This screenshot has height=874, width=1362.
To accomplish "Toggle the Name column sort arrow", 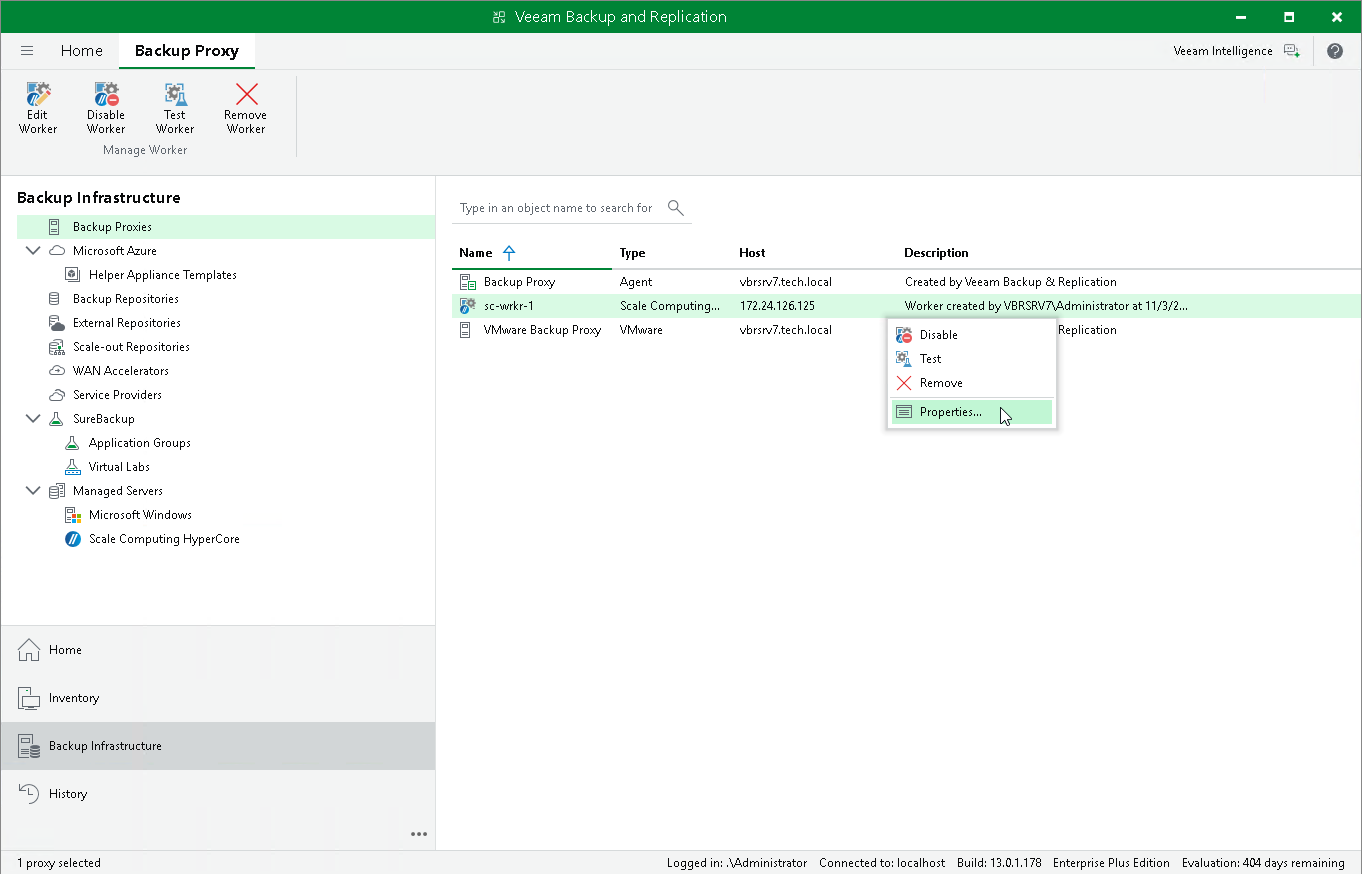I will (509, 253).
